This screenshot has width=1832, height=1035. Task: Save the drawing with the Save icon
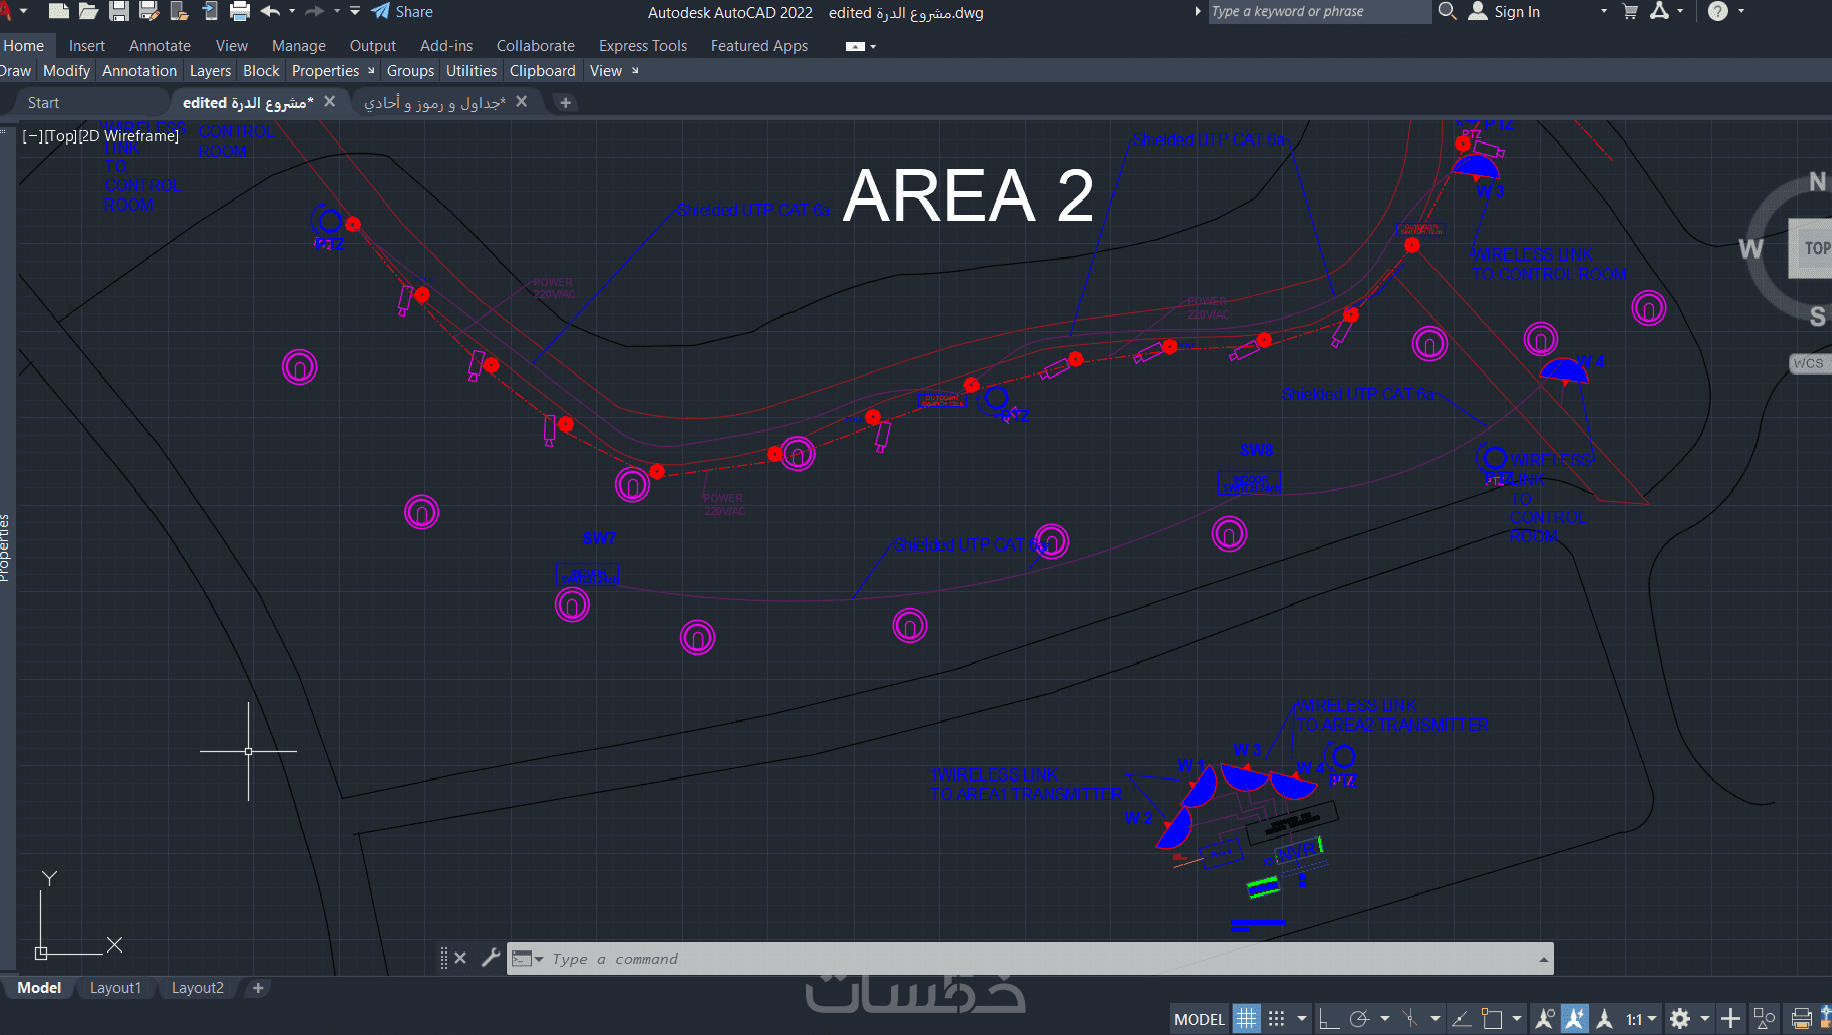click(119, 12)
